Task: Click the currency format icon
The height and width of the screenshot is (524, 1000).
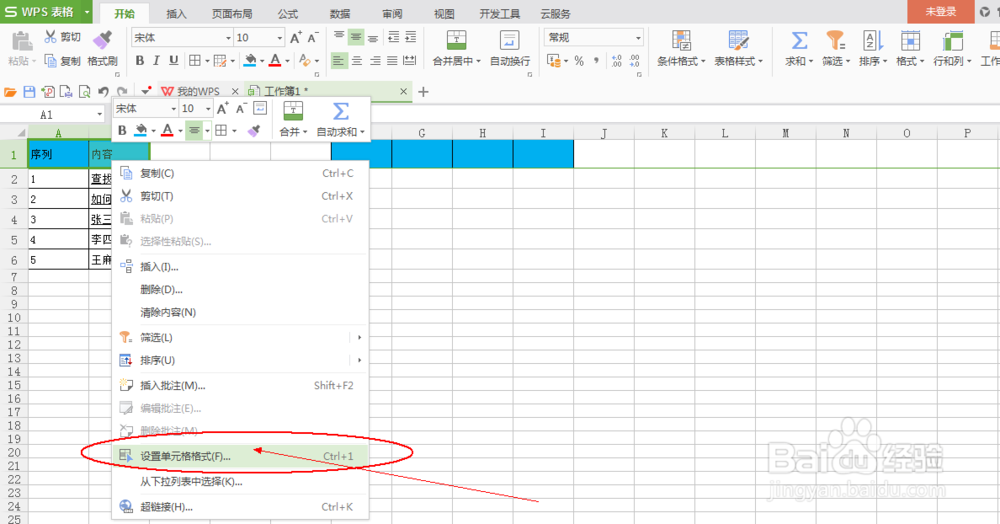Action: (x=554, y=61)
